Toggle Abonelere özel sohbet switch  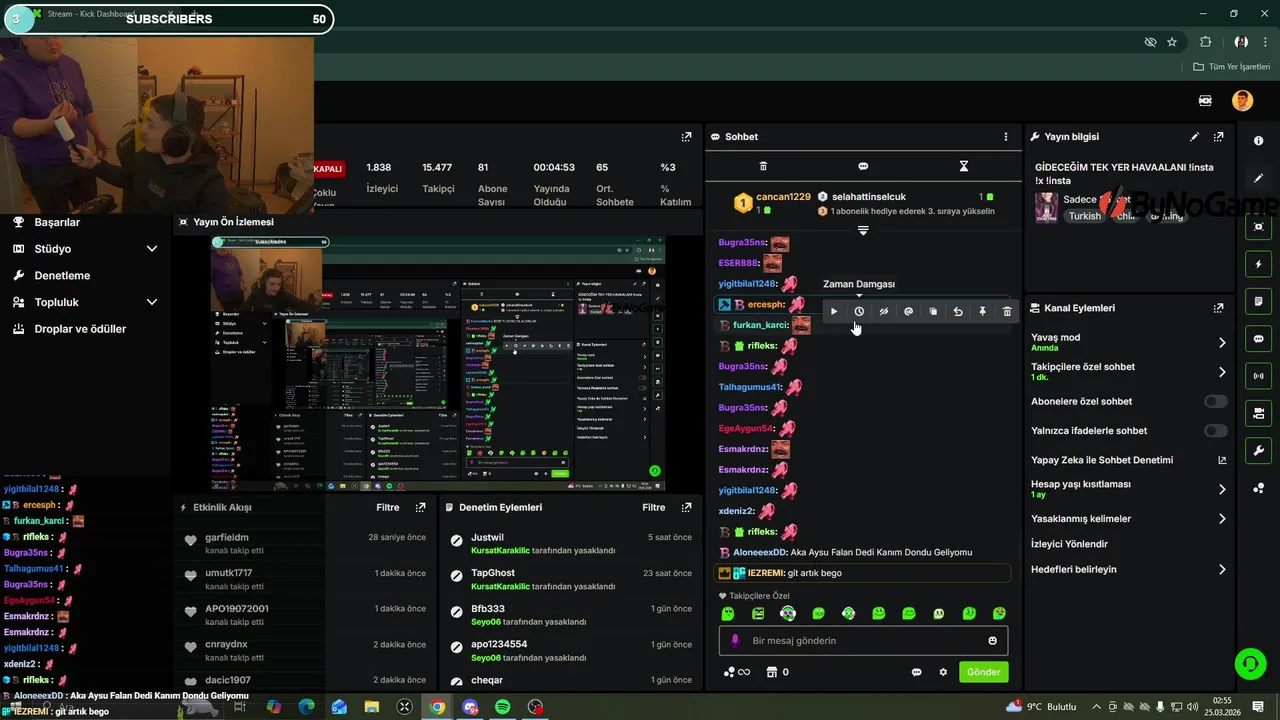[x=1216, y=401]
